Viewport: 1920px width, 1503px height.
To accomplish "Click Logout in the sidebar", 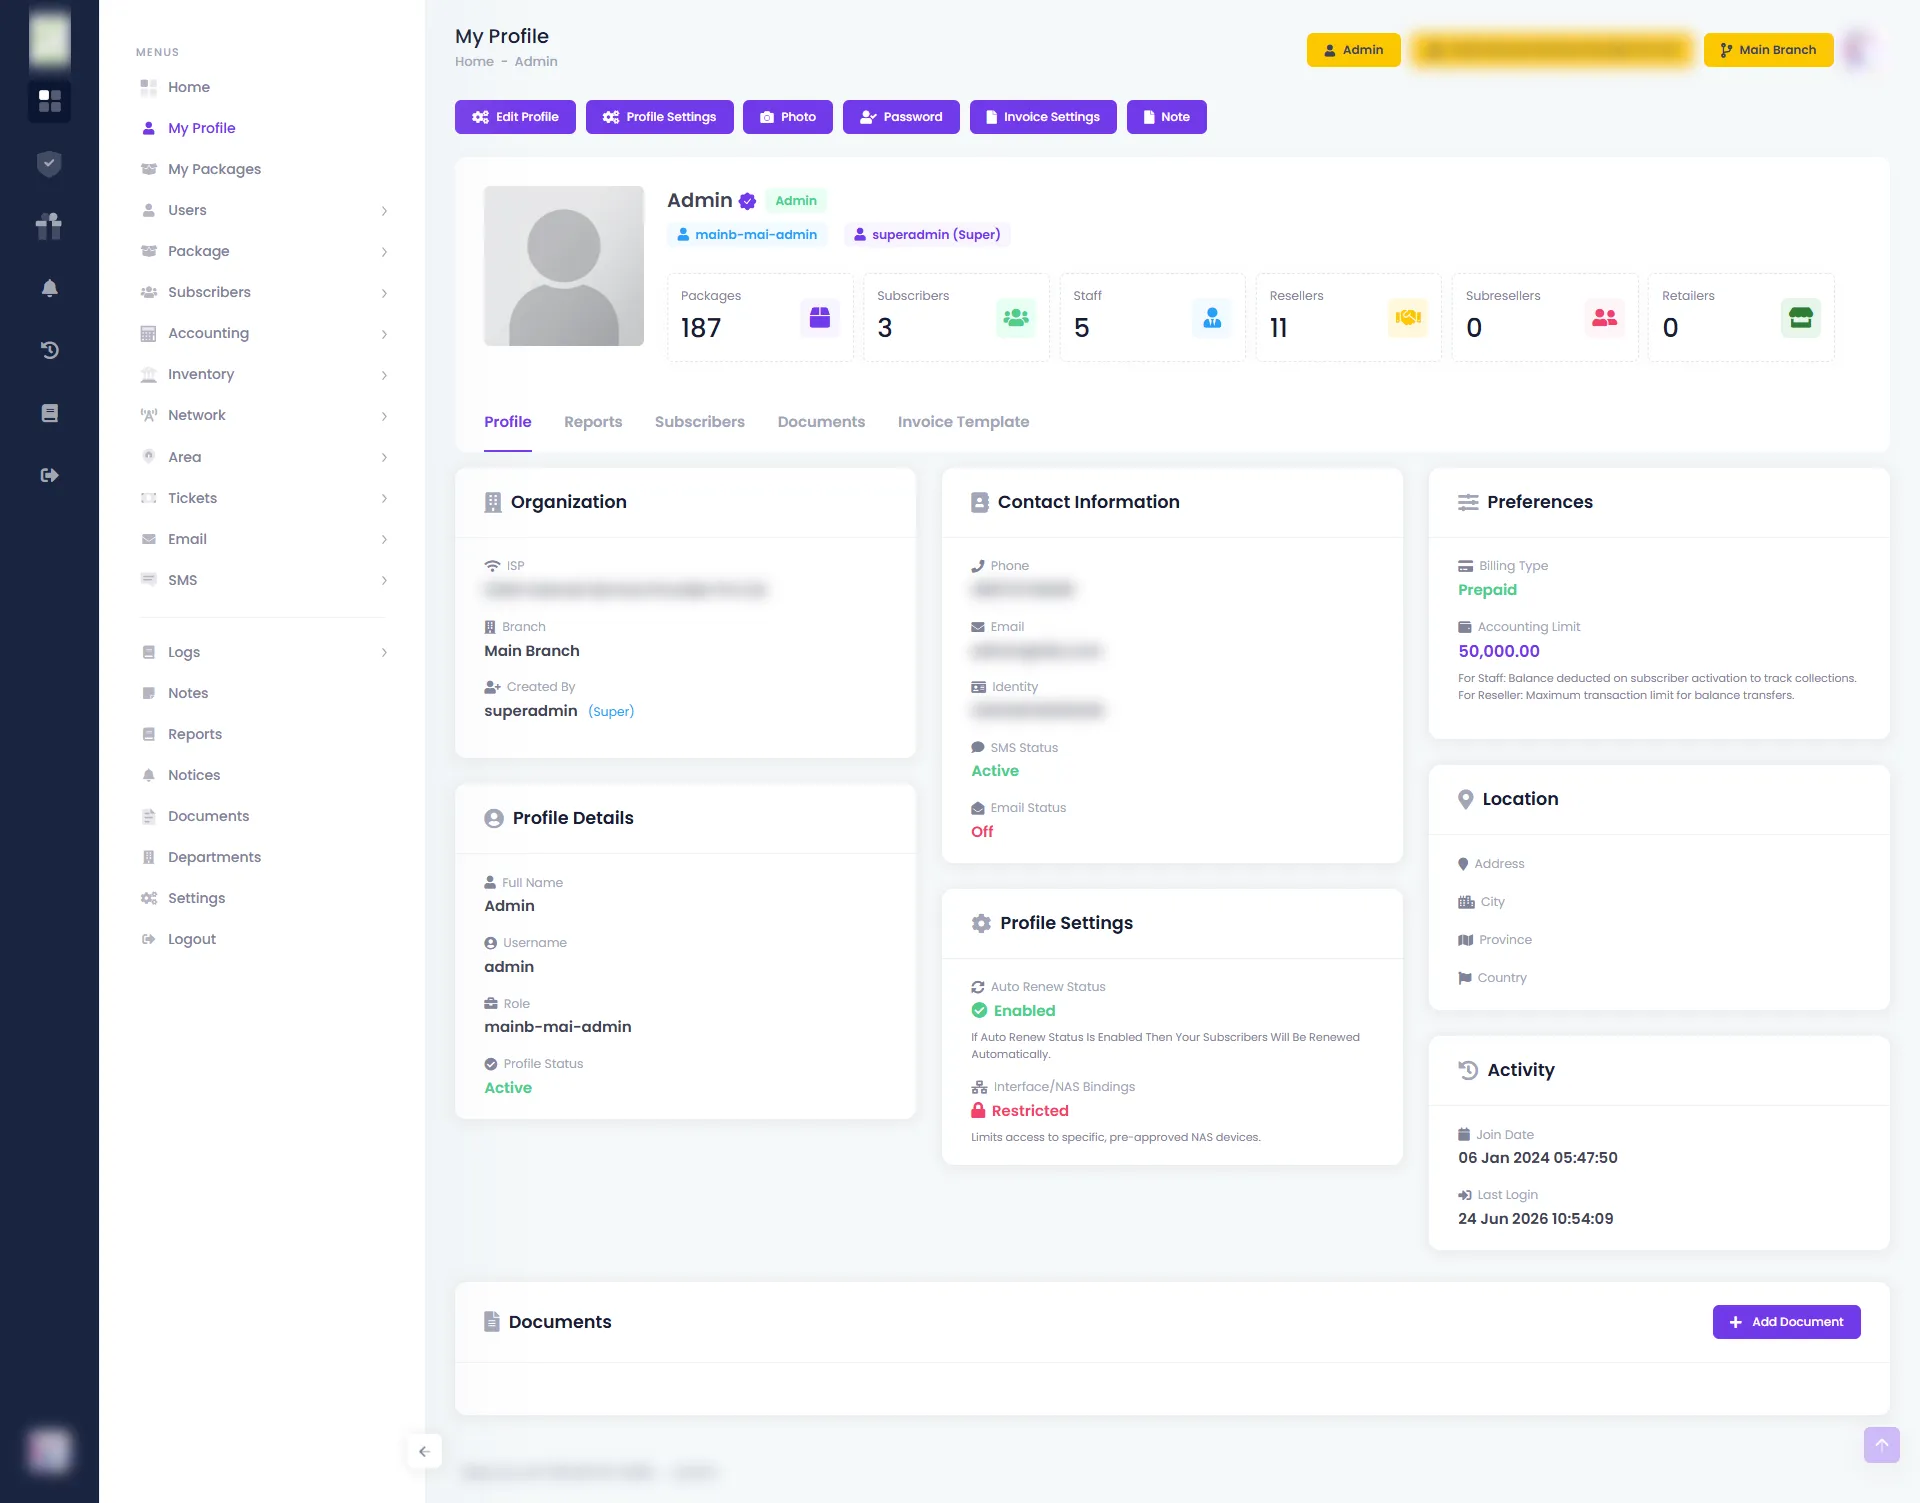I will [x=192, y=939].
